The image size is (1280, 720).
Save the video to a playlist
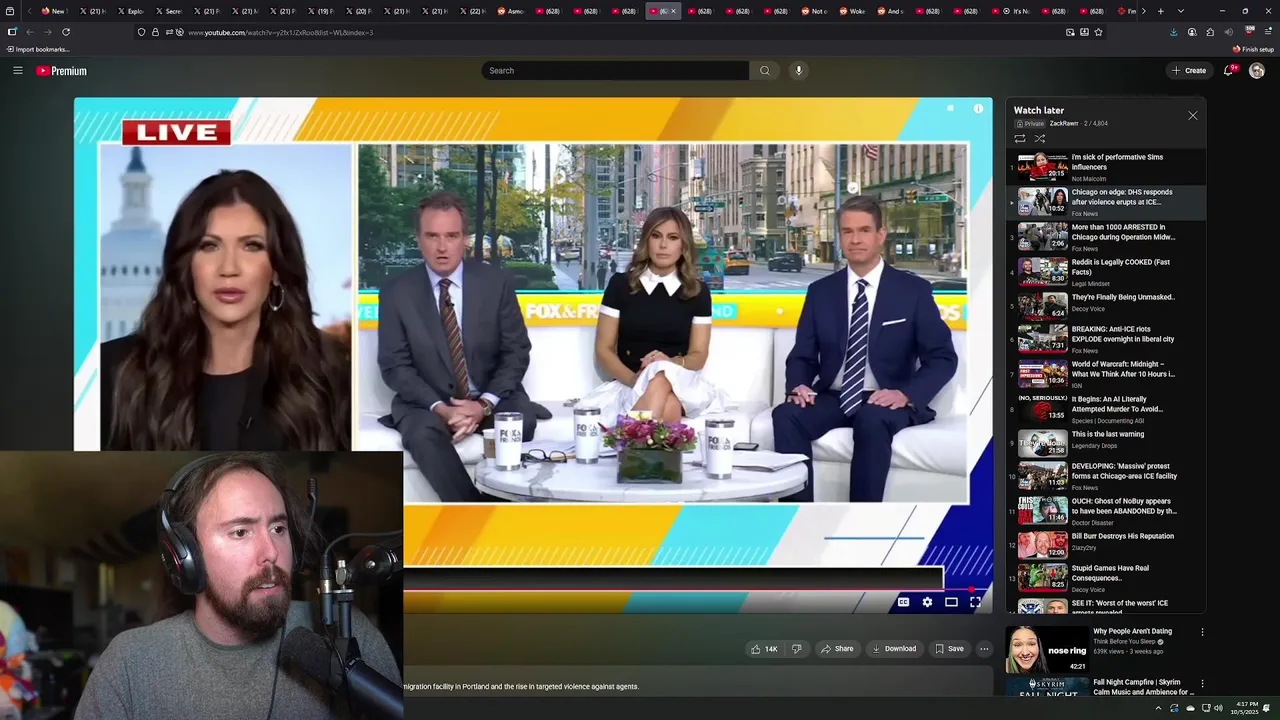tap(949, 649)
